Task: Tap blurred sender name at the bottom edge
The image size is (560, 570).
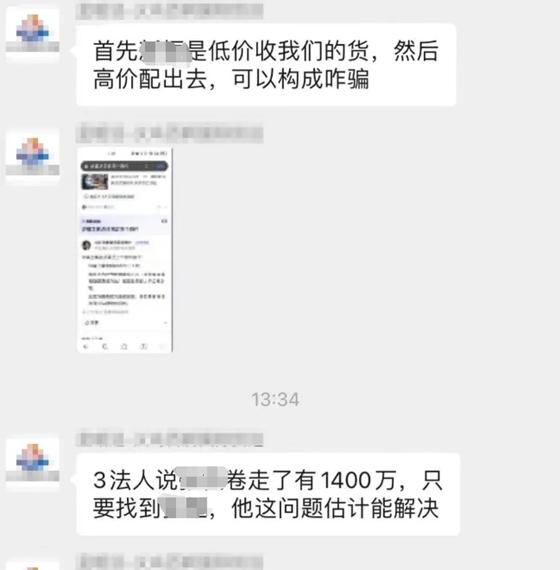Action: (x=170, y=561)
